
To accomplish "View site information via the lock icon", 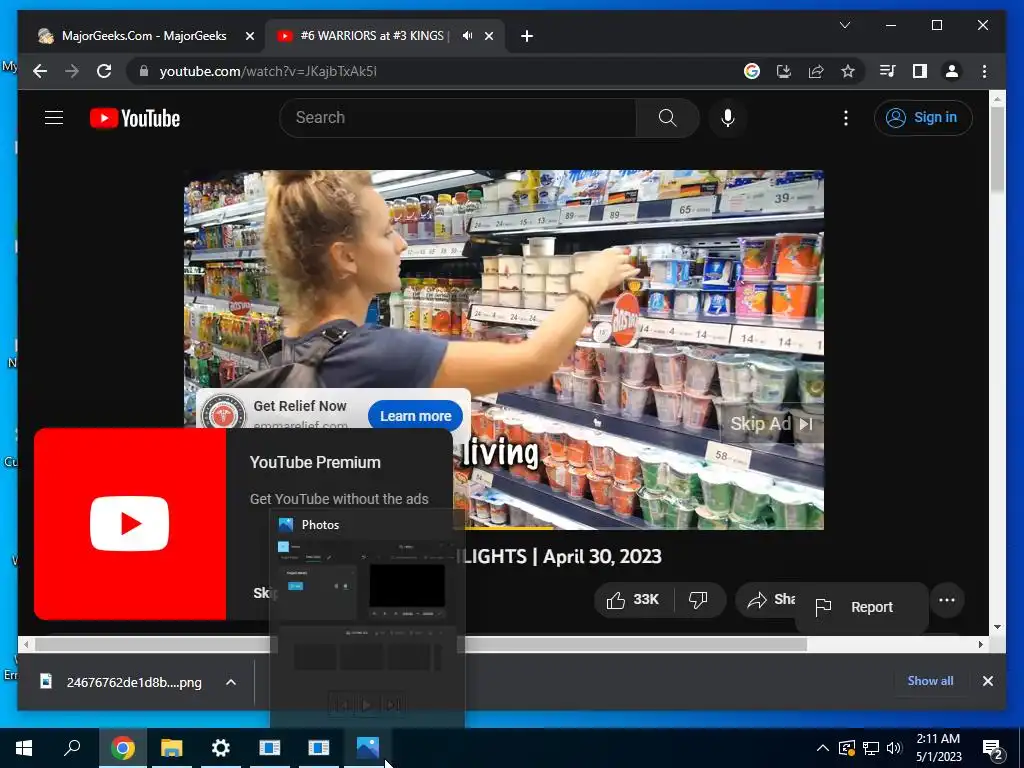I will (x=144, y=71).
